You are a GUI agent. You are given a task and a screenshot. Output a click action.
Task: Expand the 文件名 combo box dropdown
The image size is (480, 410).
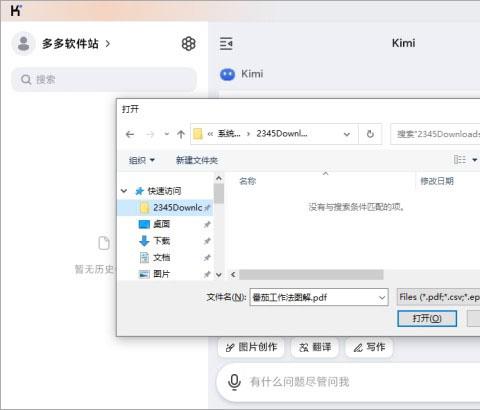pos(382,297)
